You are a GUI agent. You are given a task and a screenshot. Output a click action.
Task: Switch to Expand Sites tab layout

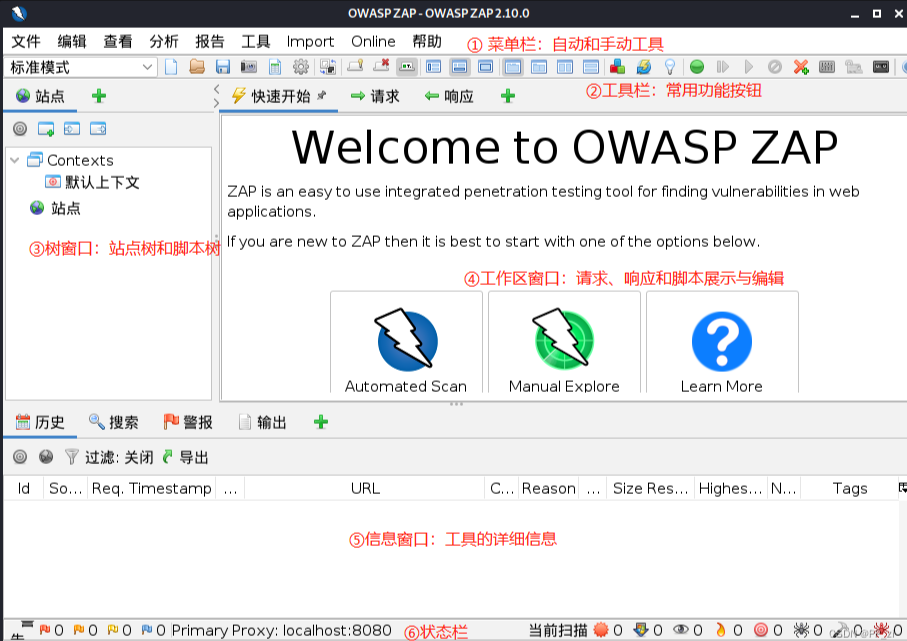point(433,67)
